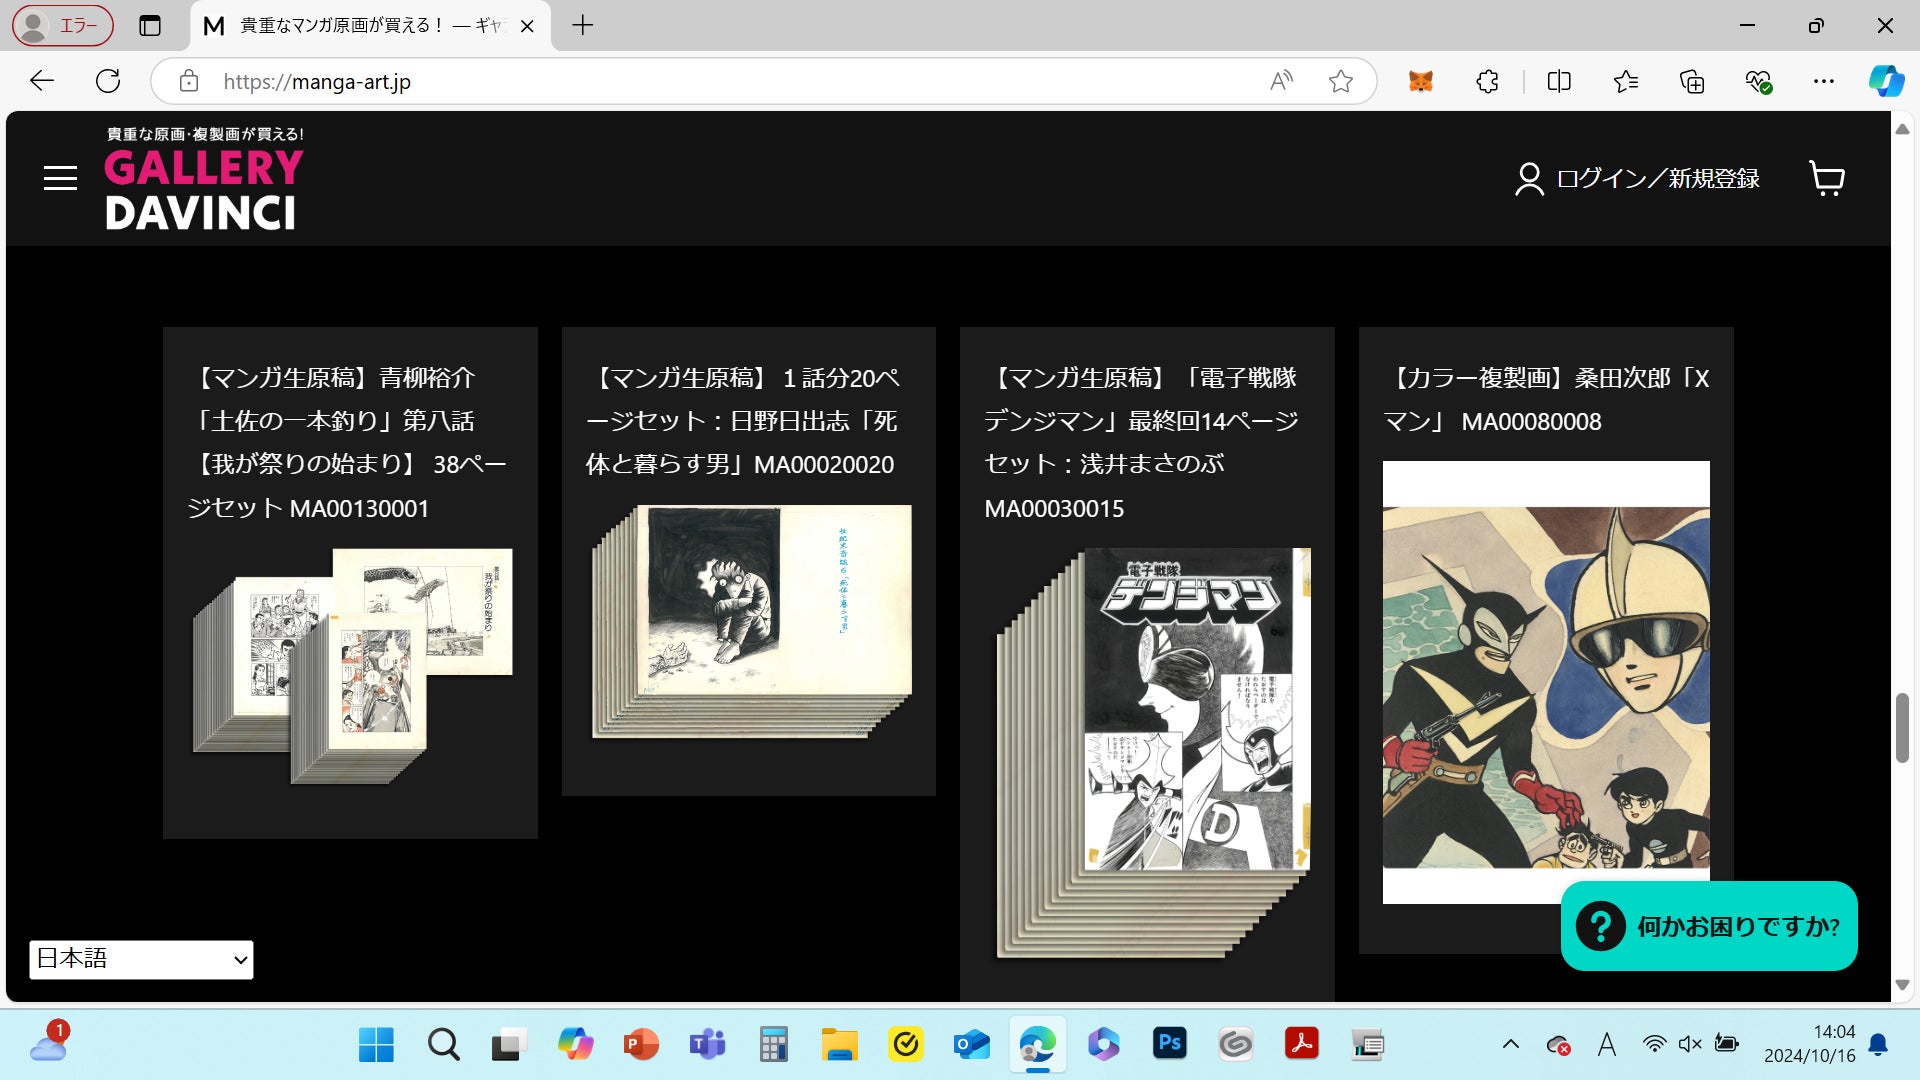
Task: Refresh the current page
Action: pos(108,81)
